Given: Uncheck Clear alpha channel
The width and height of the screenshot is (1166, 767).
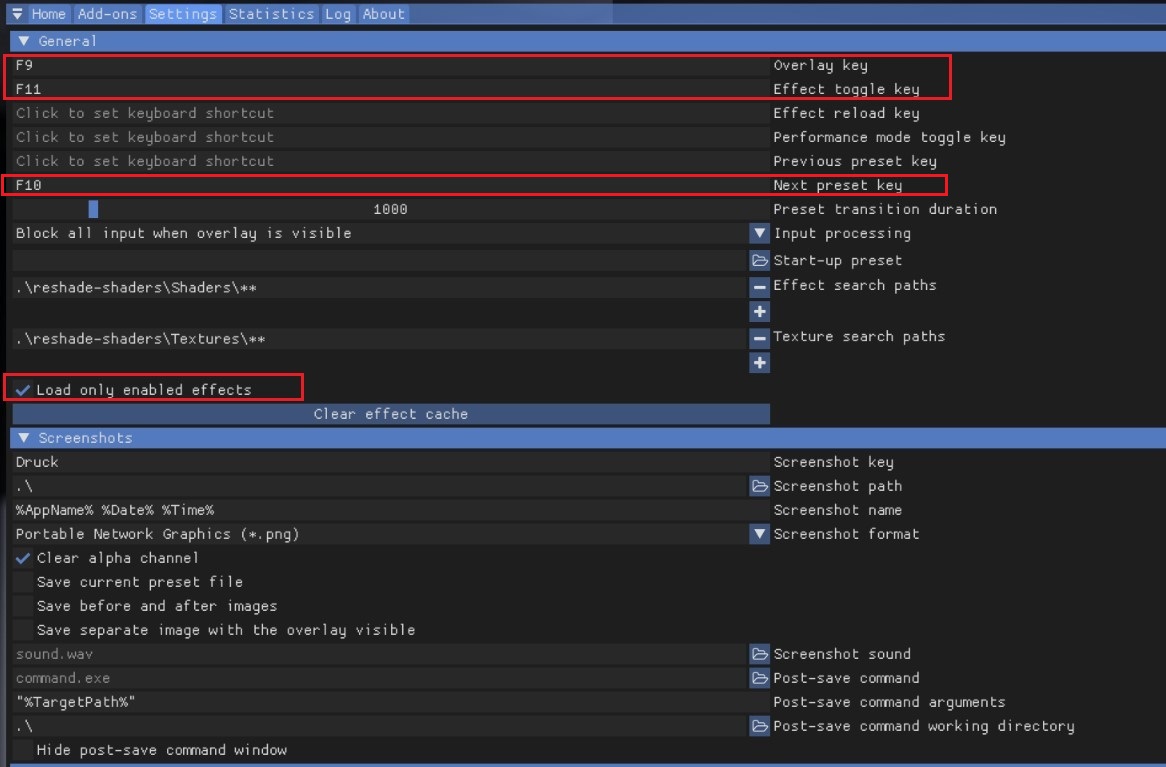Looking at the screenshot, I should pos(24,558).
